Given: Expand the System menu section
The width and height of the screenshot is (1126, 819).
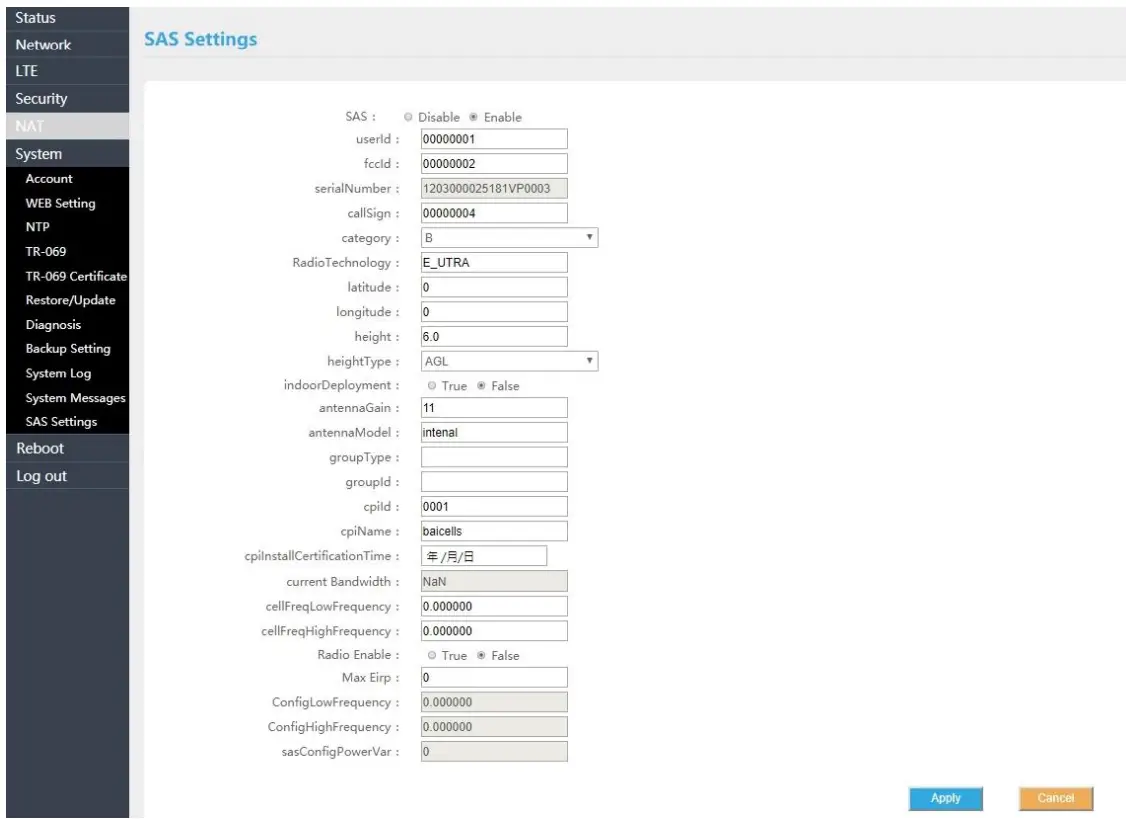Looking at the screenshot, I should (x=40, y=154).
